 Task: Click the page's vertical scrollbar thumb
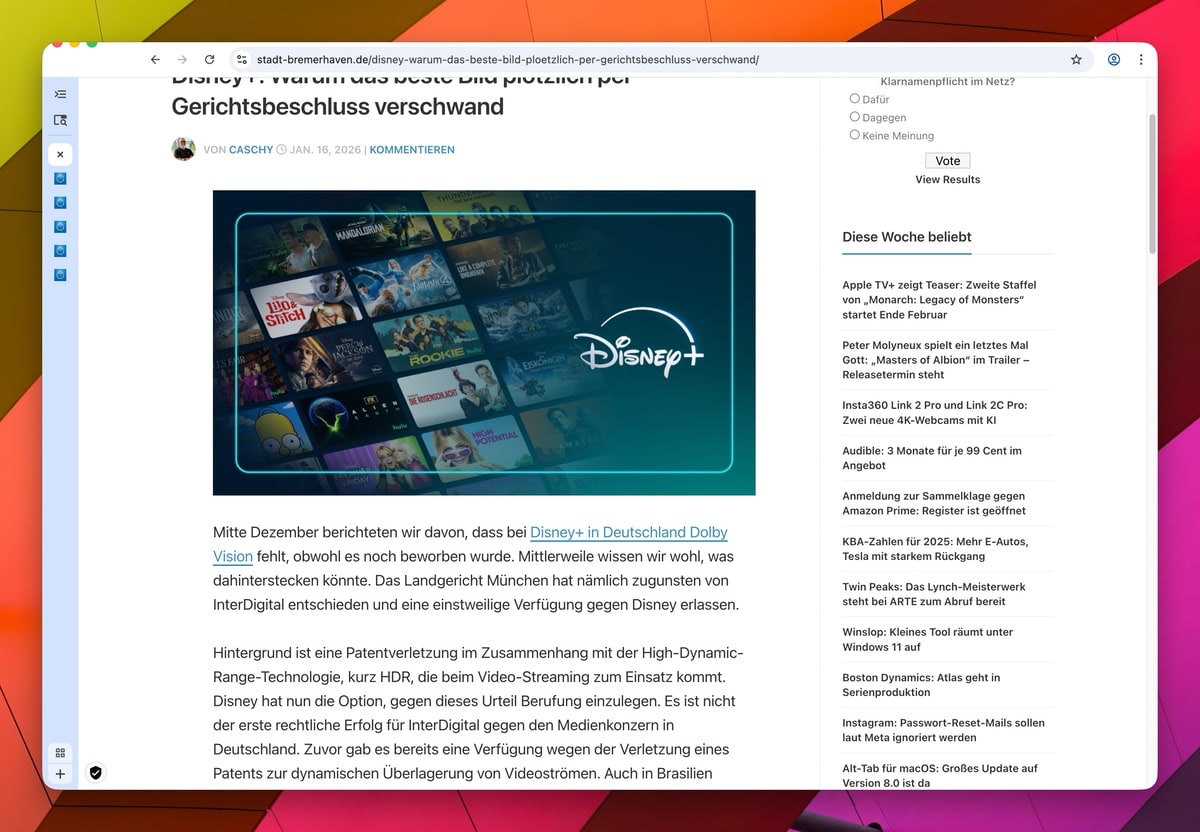click(1152, 182)
